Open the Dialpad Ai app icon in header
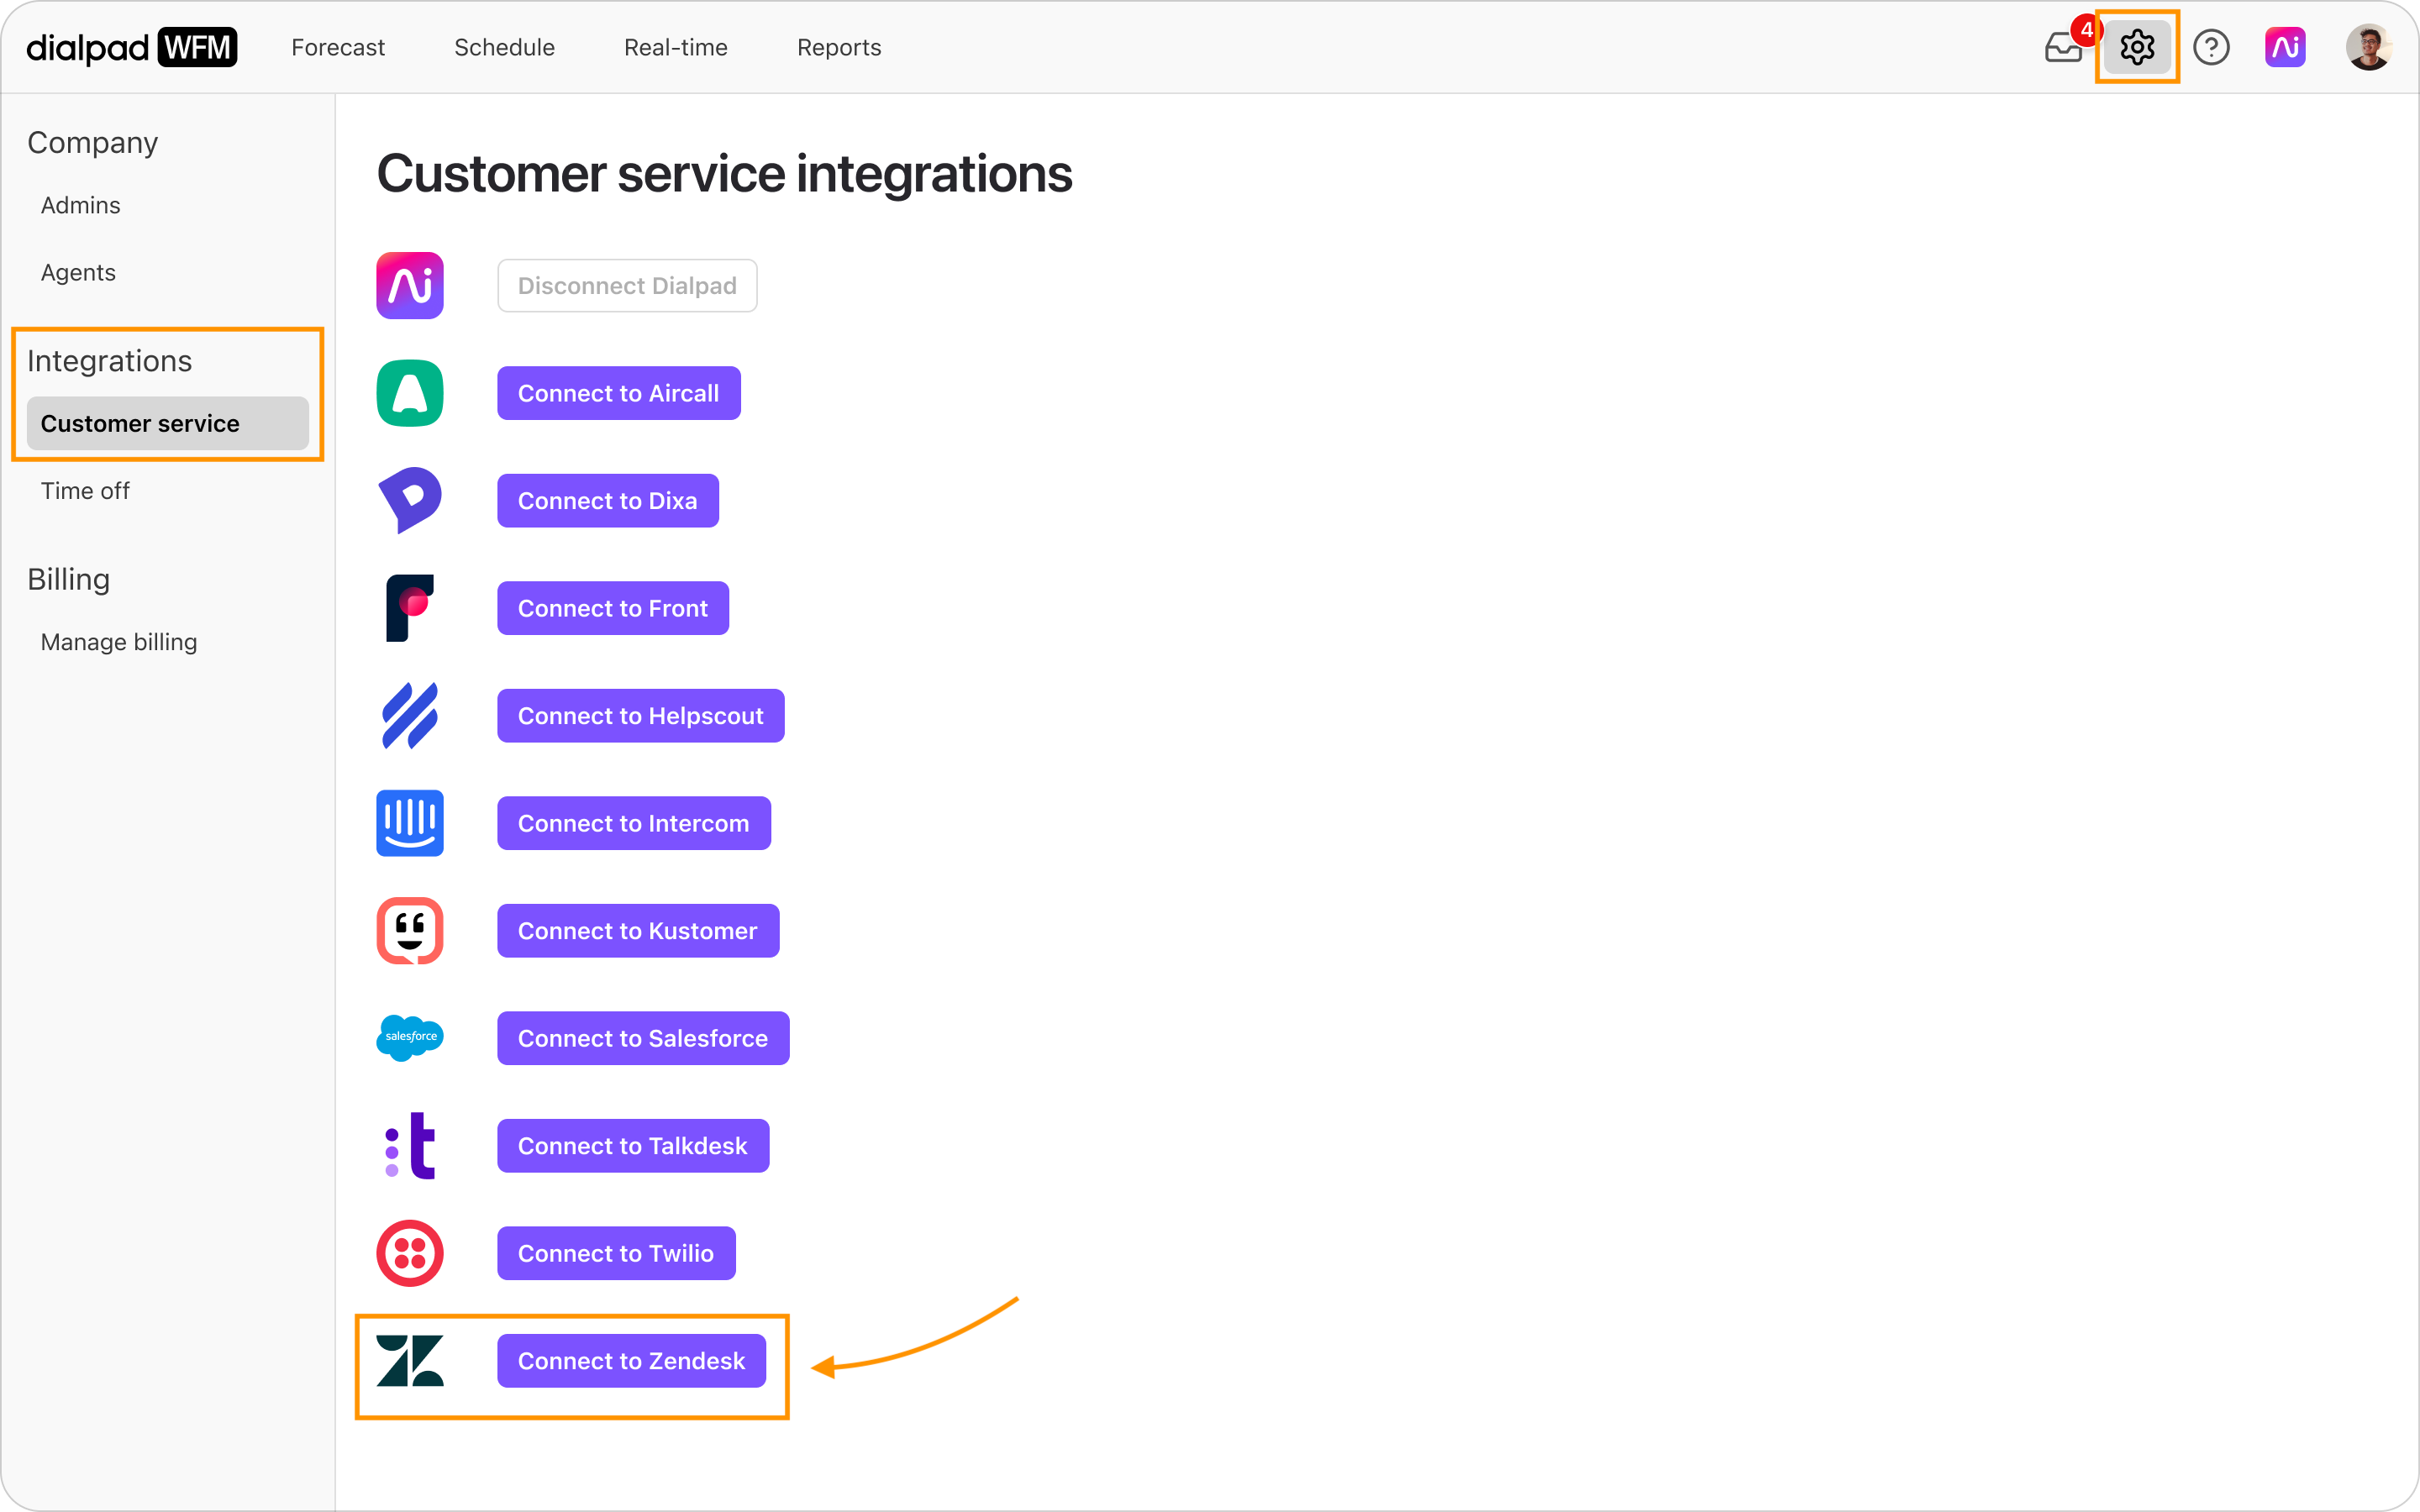 2285,47
